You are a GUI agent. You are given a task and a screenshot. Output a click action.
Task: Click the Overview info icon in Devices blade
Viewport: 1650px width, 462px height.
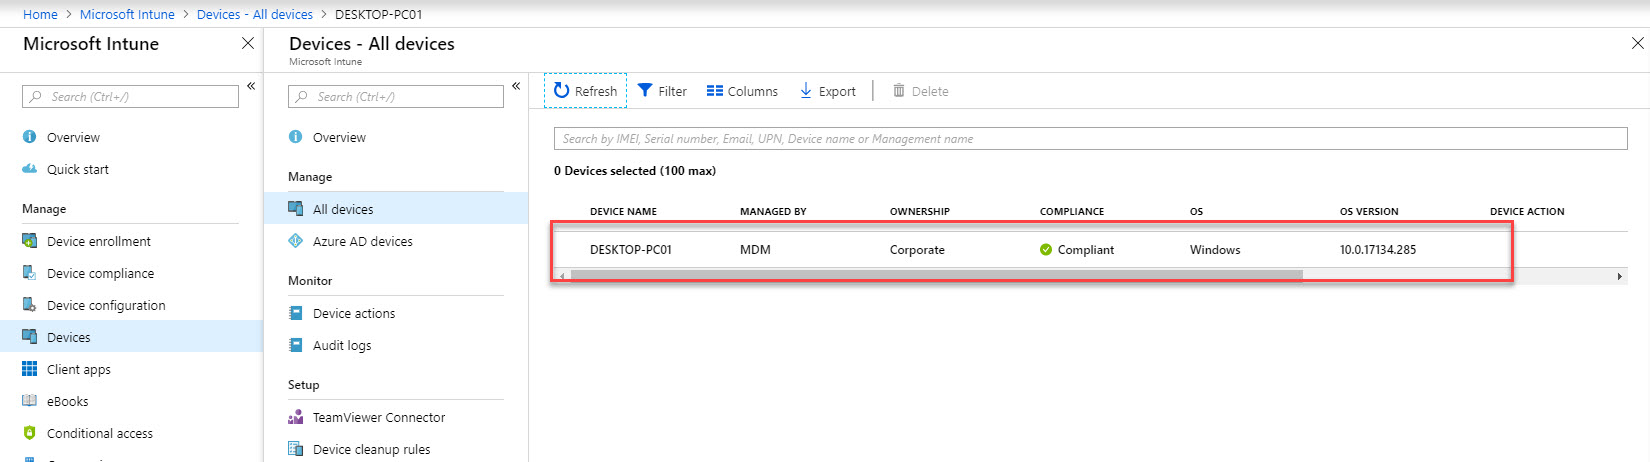click(296, 137)
